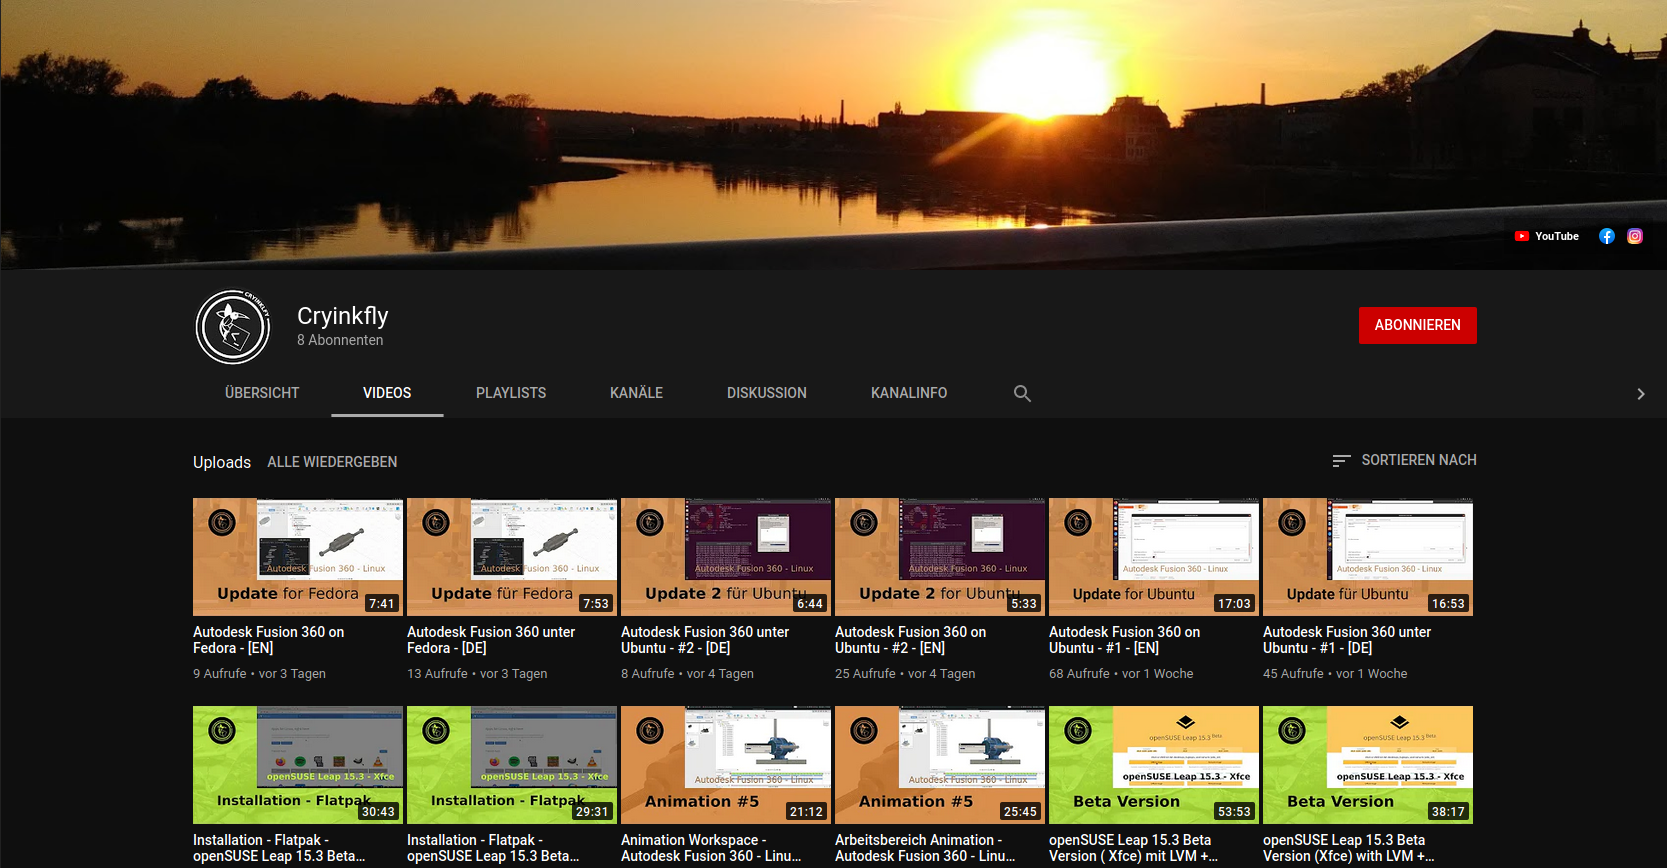1667x868 pixels.
Task: Switch to the Übersicht tab
Action: [262, 393]
